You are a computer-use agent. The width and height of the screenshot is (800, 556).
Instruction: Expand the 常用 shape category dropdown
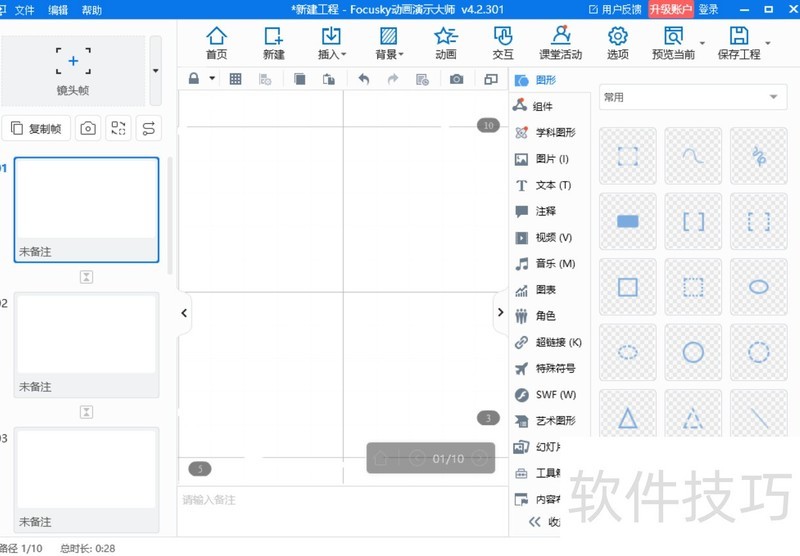click(x=691, y=97)
